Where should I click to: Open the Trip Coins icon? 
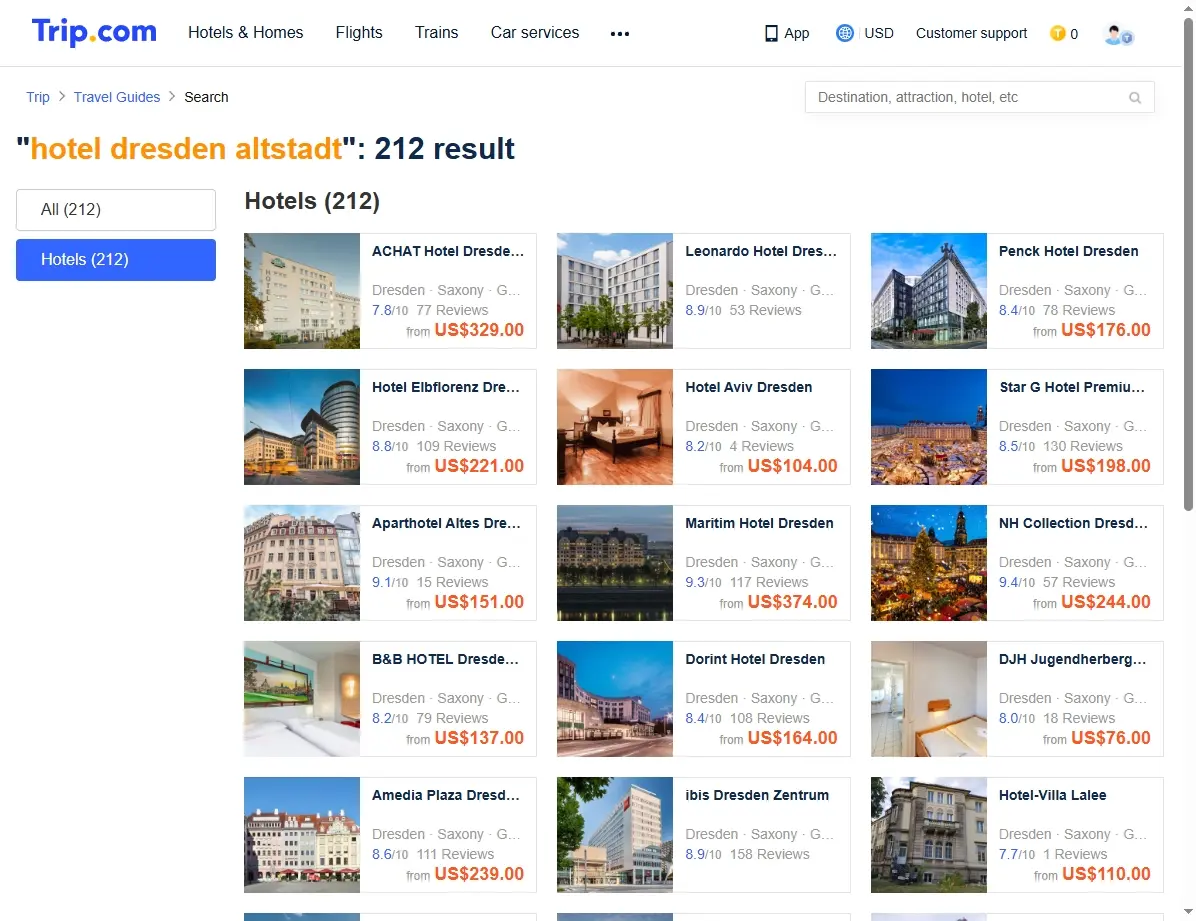pyautogui.click(x=1057, y=33)
